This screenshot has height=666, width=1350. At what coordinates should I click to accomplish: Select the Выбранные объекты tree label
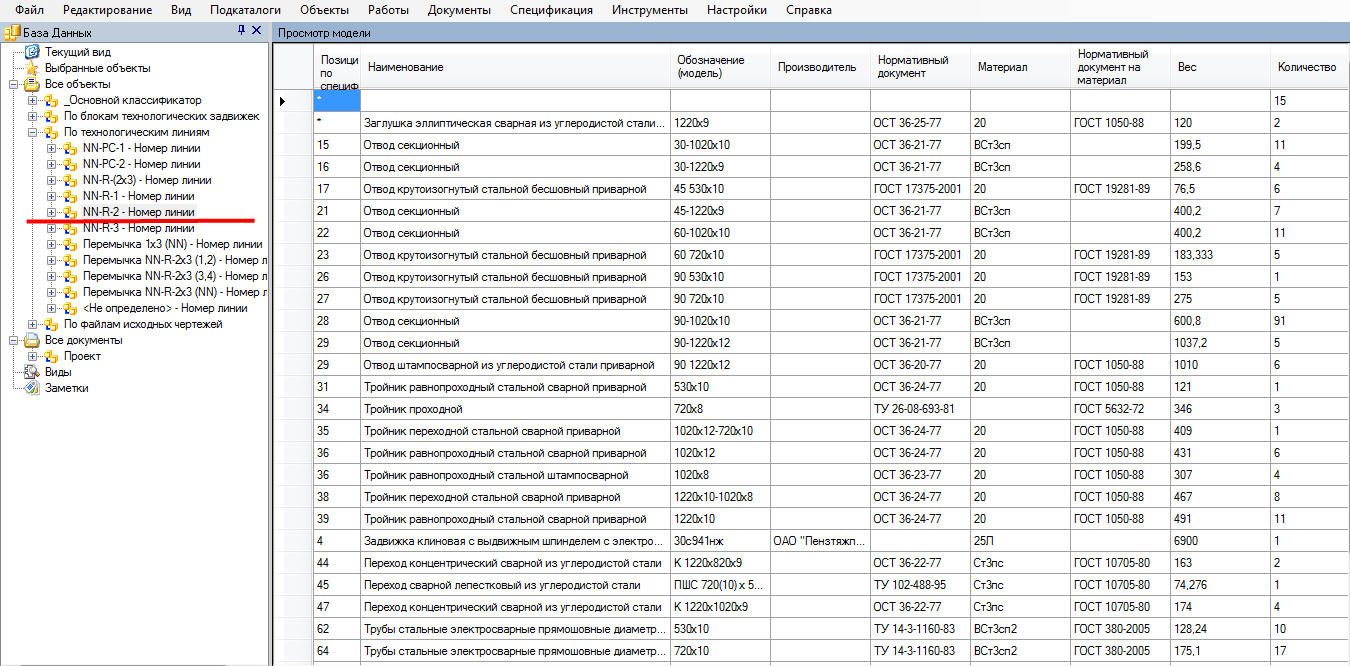(98, 68)
